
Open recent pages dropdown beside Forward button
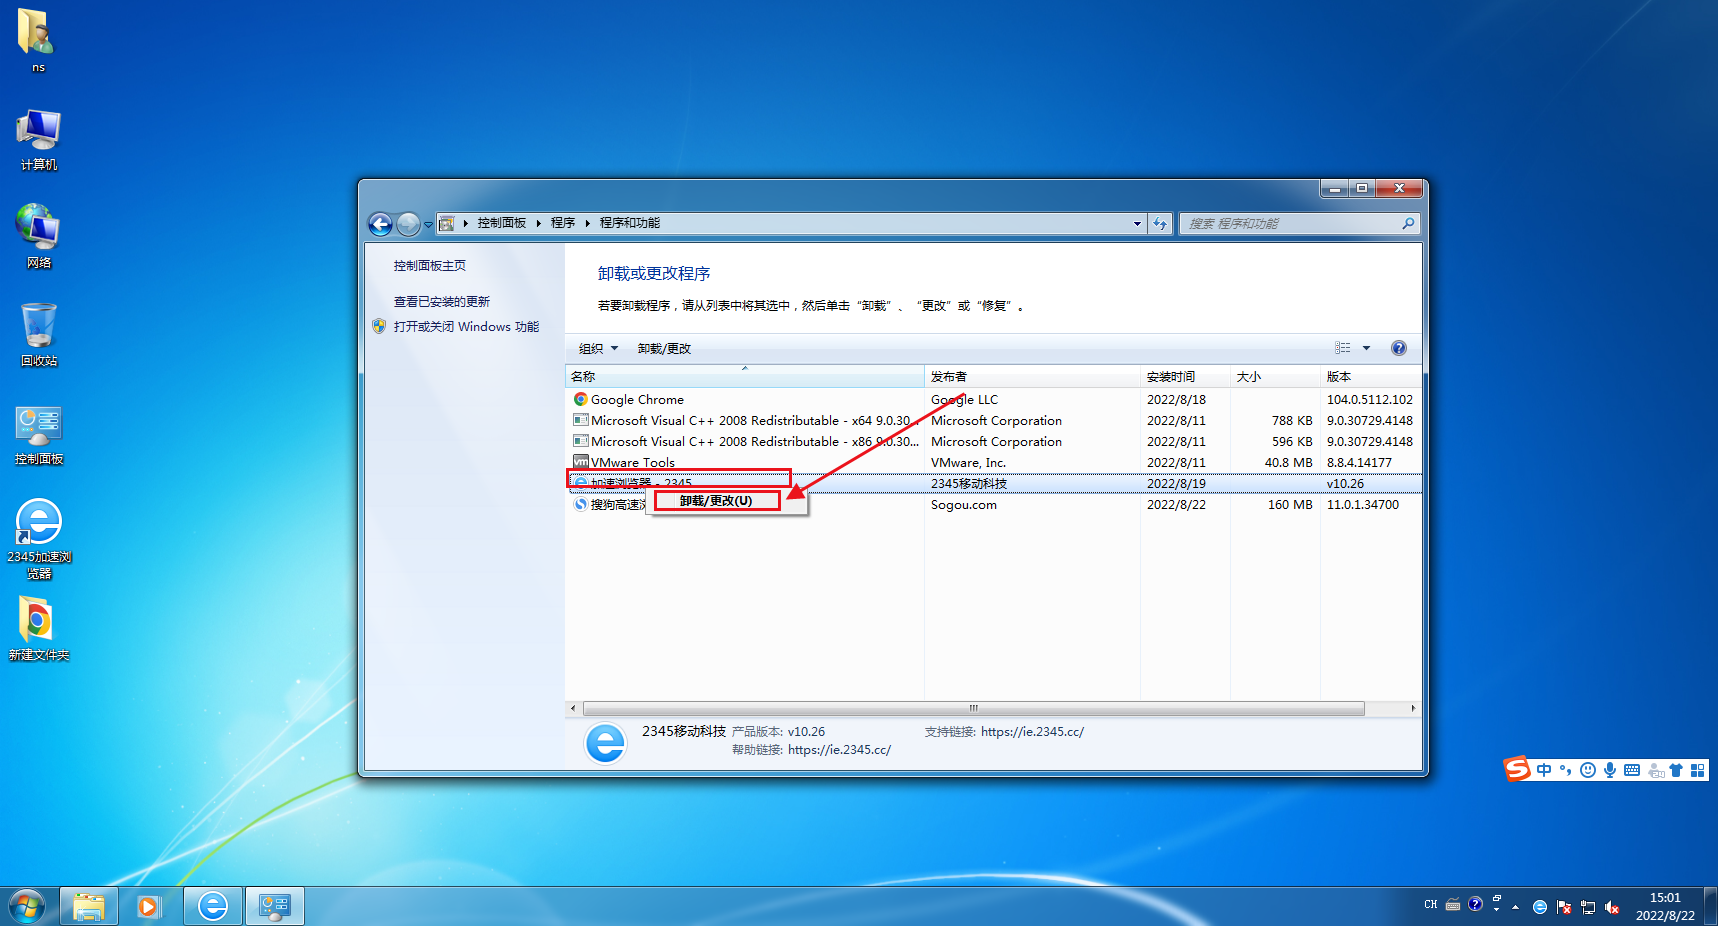click(x=428, y=225)
